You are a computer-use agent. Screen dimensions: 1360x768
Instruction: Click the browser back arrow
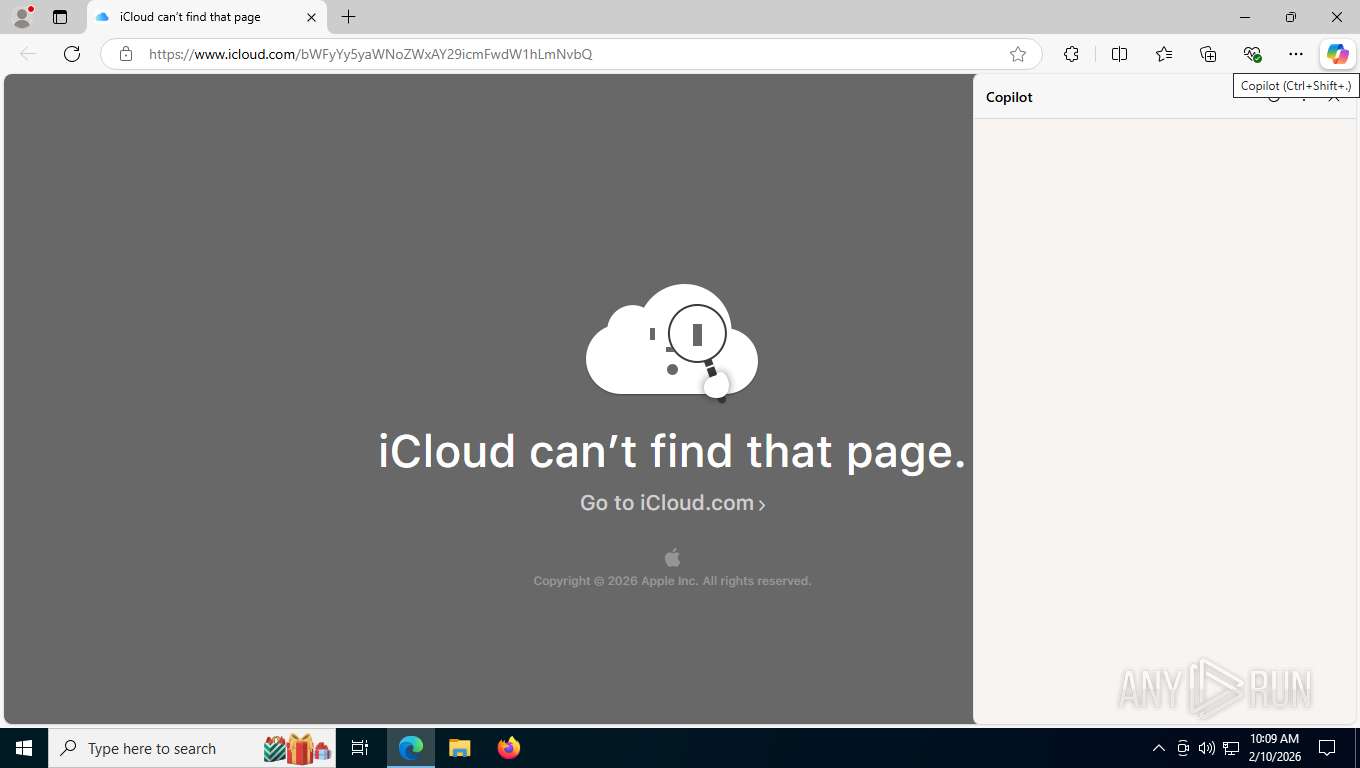[x=28, y=54]
